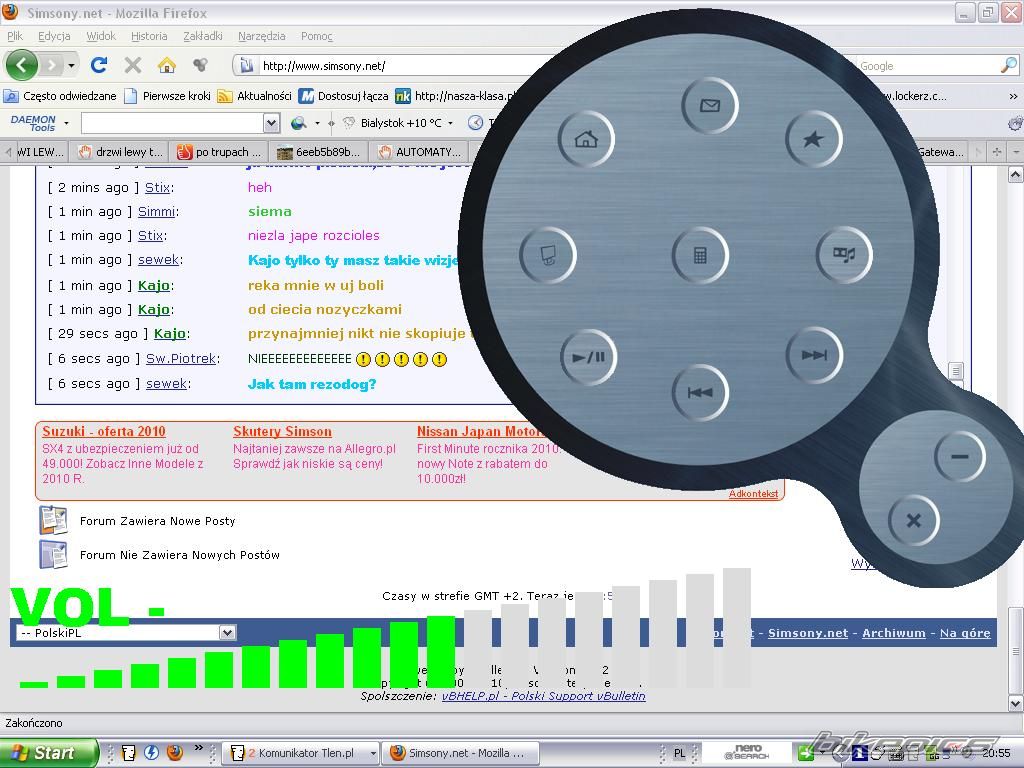This screenshot has width=1024, height=768.
Task: Toggle play/pause on the media overlay
Action: (x=588, y=357)
